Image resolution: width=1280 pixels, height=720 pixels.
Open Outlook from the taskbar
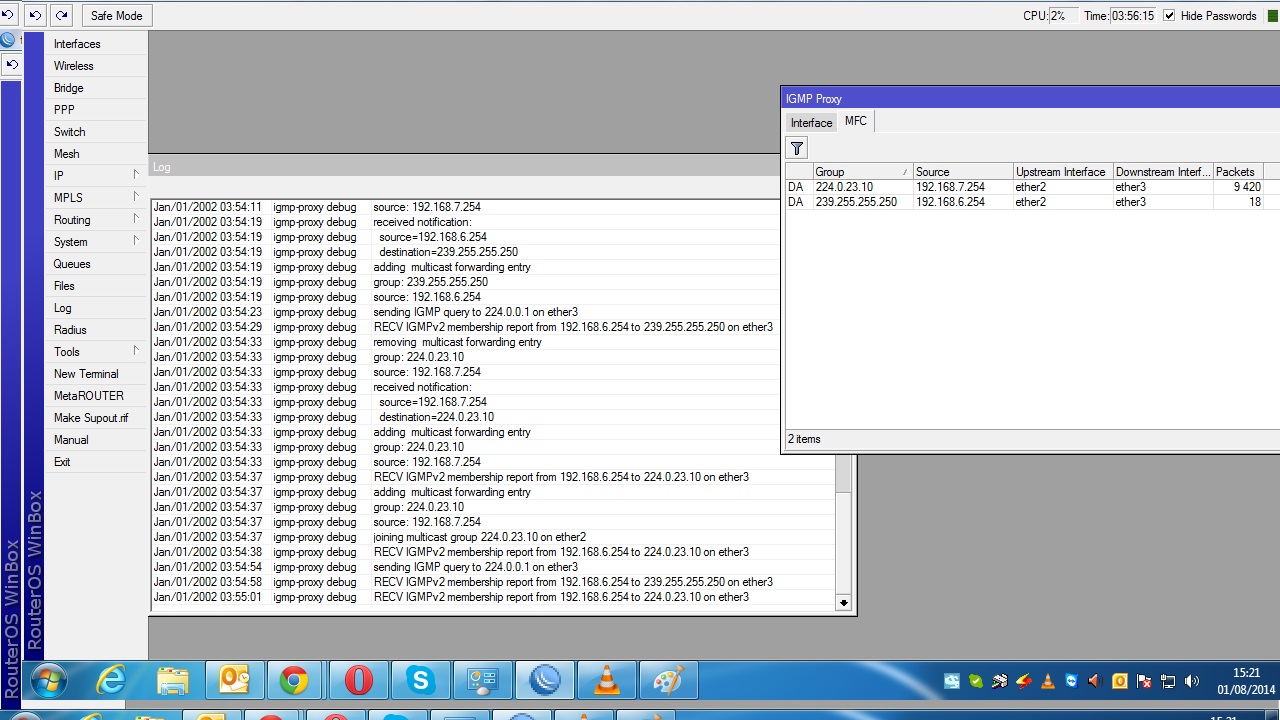(x=234, y=681)
